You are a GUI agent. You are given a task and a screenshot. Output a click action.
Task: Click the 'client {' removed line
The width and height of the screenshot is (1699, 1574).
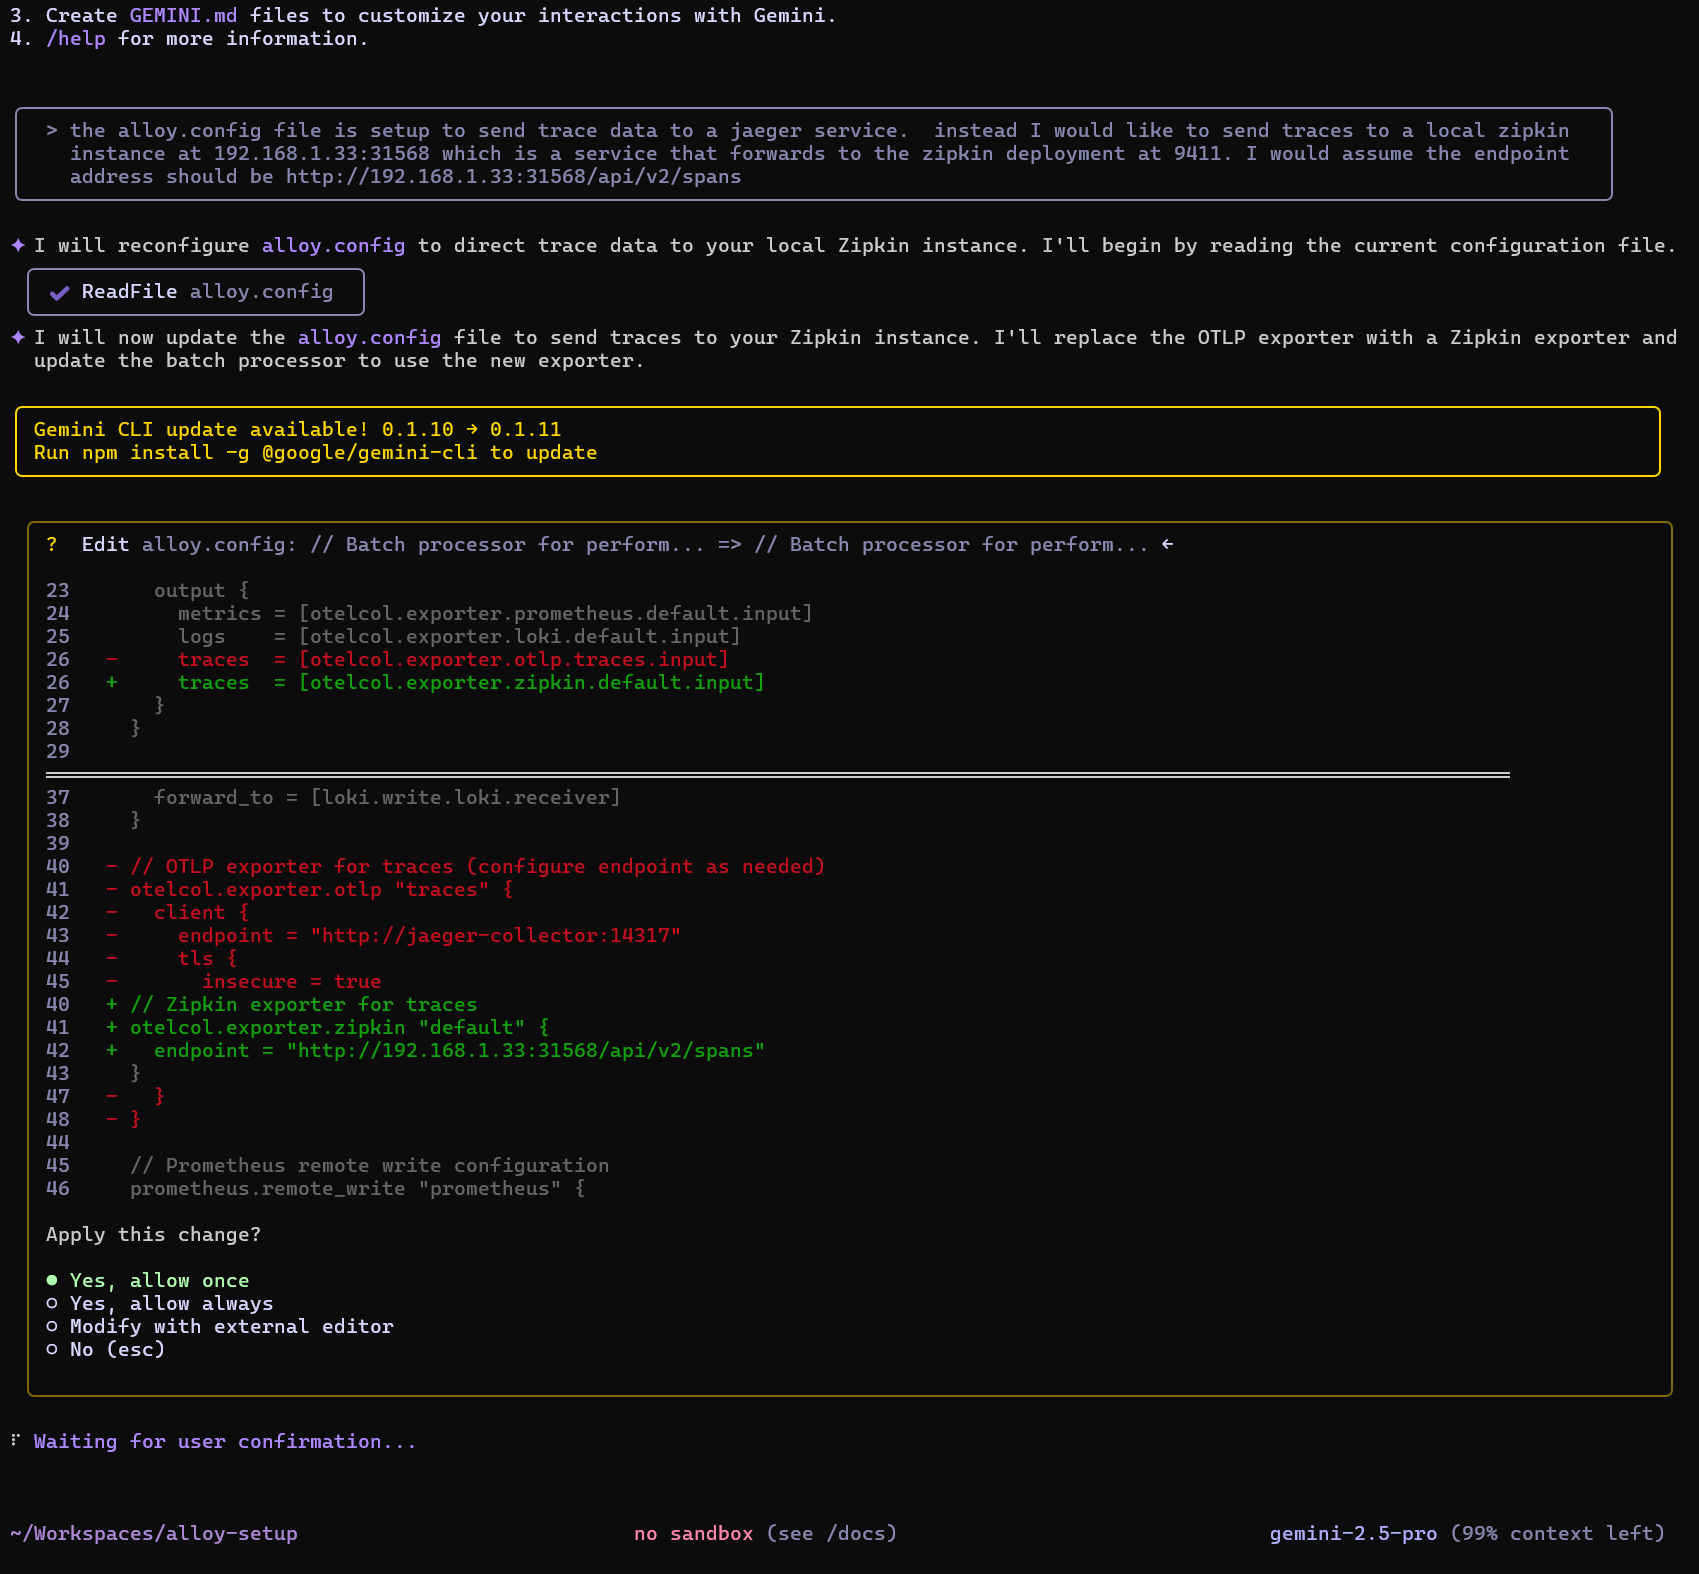(201, 912)
